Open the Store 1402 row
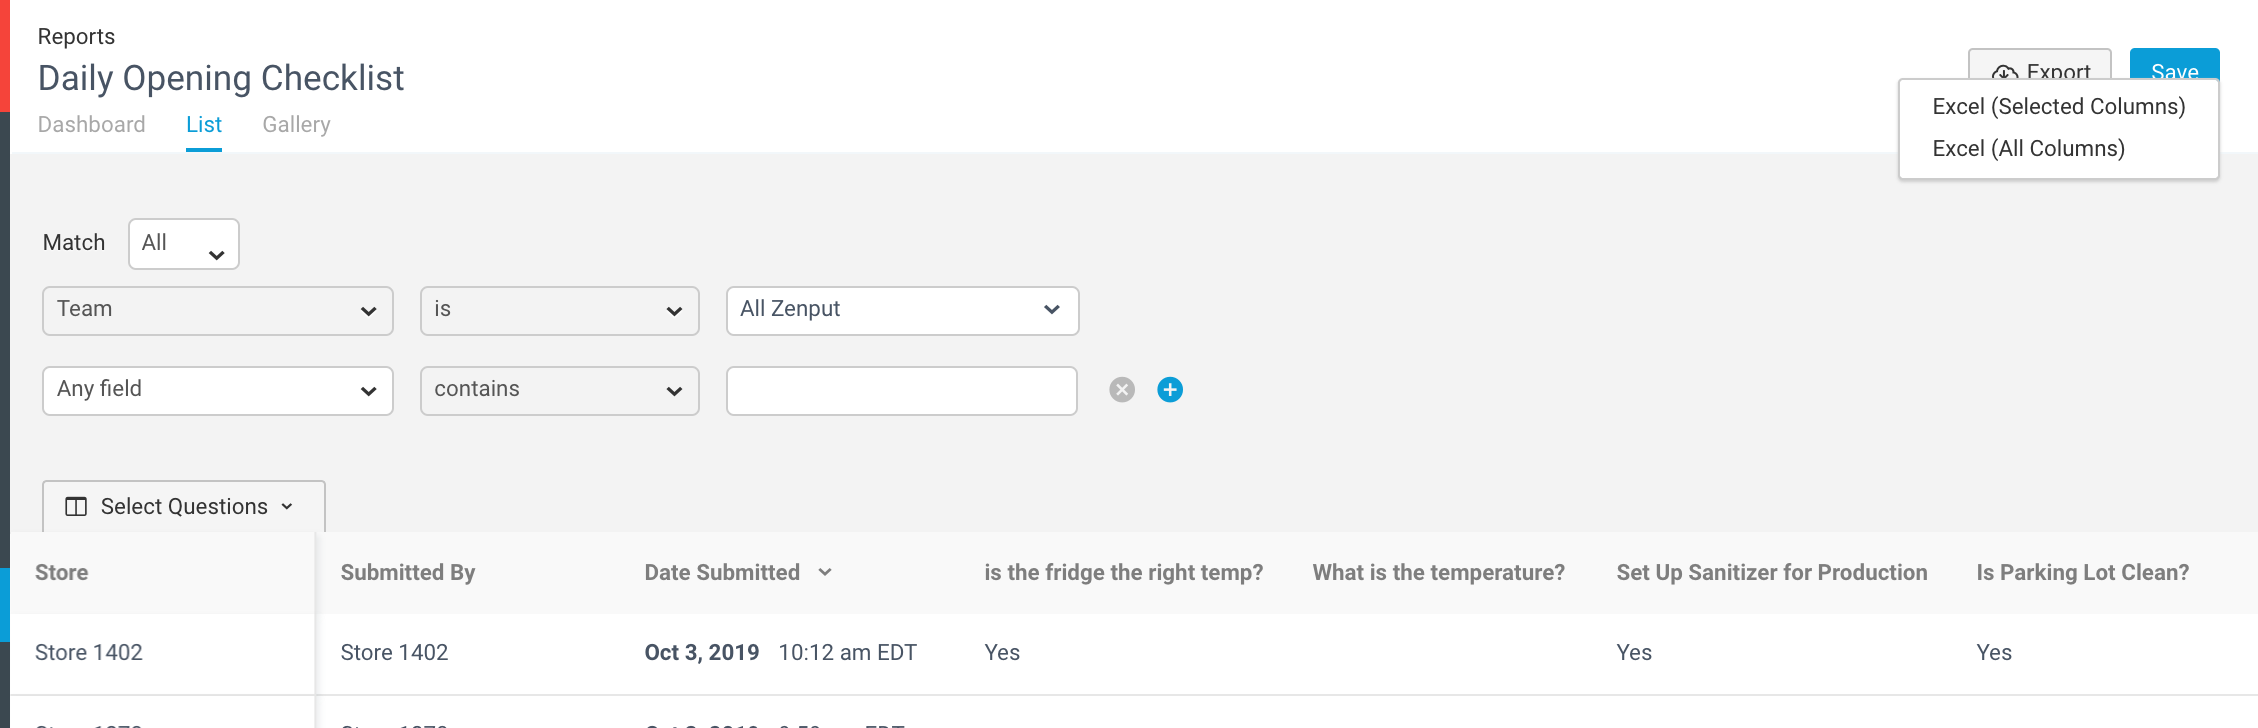The width and height of the screenshot is (2258, 728). (x=1134, y=653)
